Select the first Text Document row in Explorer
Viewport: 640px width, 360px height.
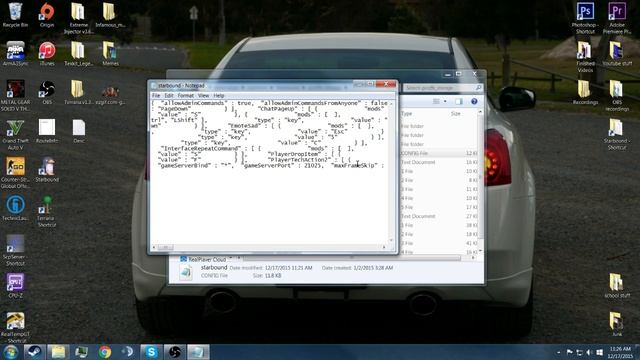click(x=438, y=162)
